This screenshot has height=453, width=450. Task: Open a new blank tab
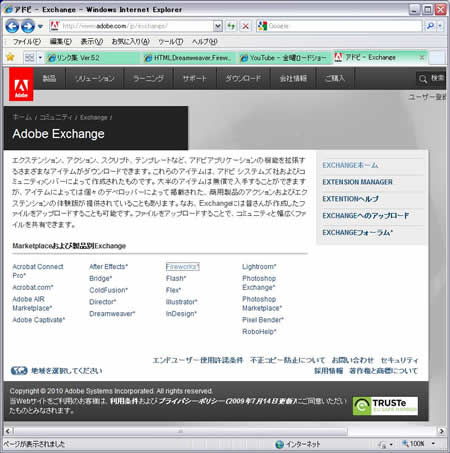click(437, 58)
